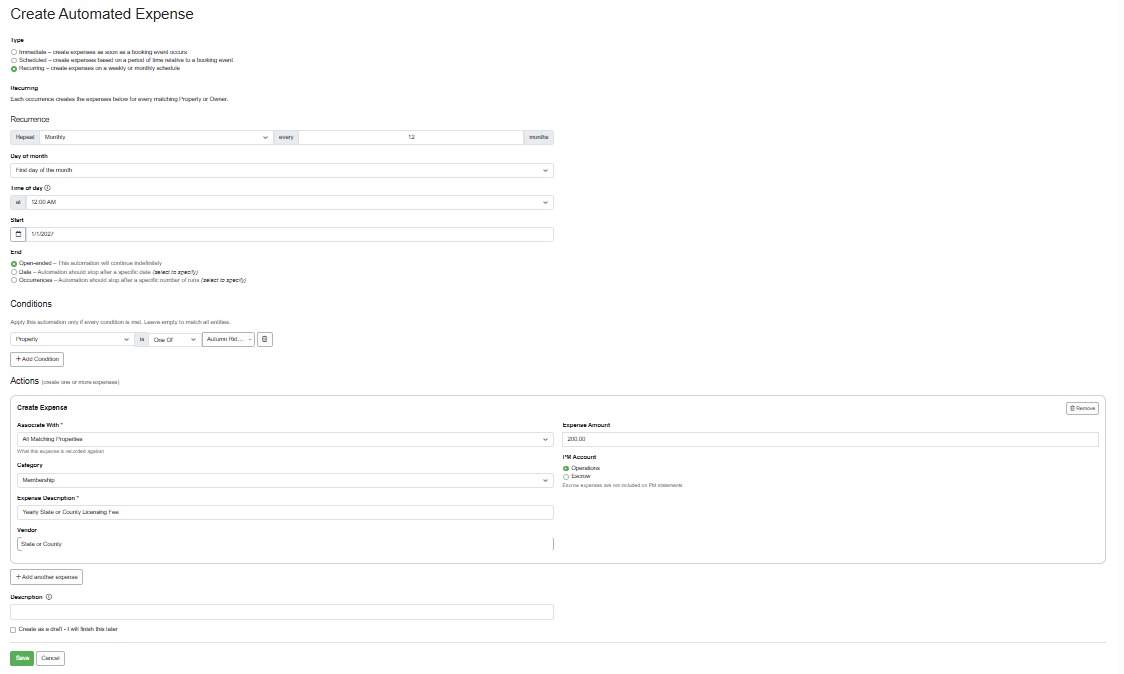
Task: Click the every-months interval field showing 12
Action: tap(411, 138)
